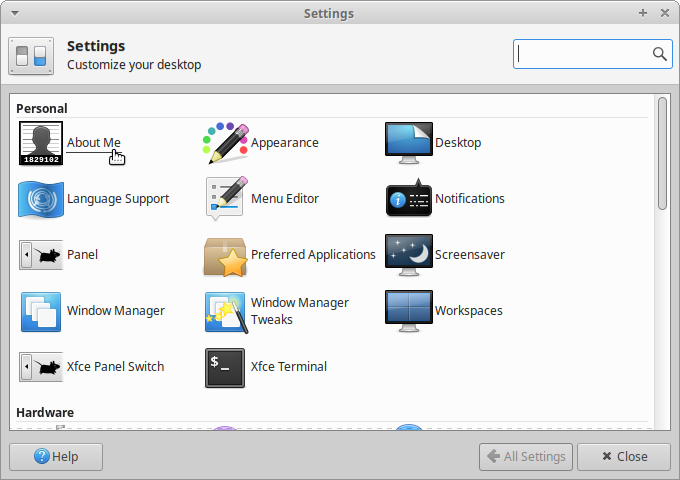Screen dimensions: 680x480
Task: Open the Screensaver moon icon
Action: click(409, 255)
